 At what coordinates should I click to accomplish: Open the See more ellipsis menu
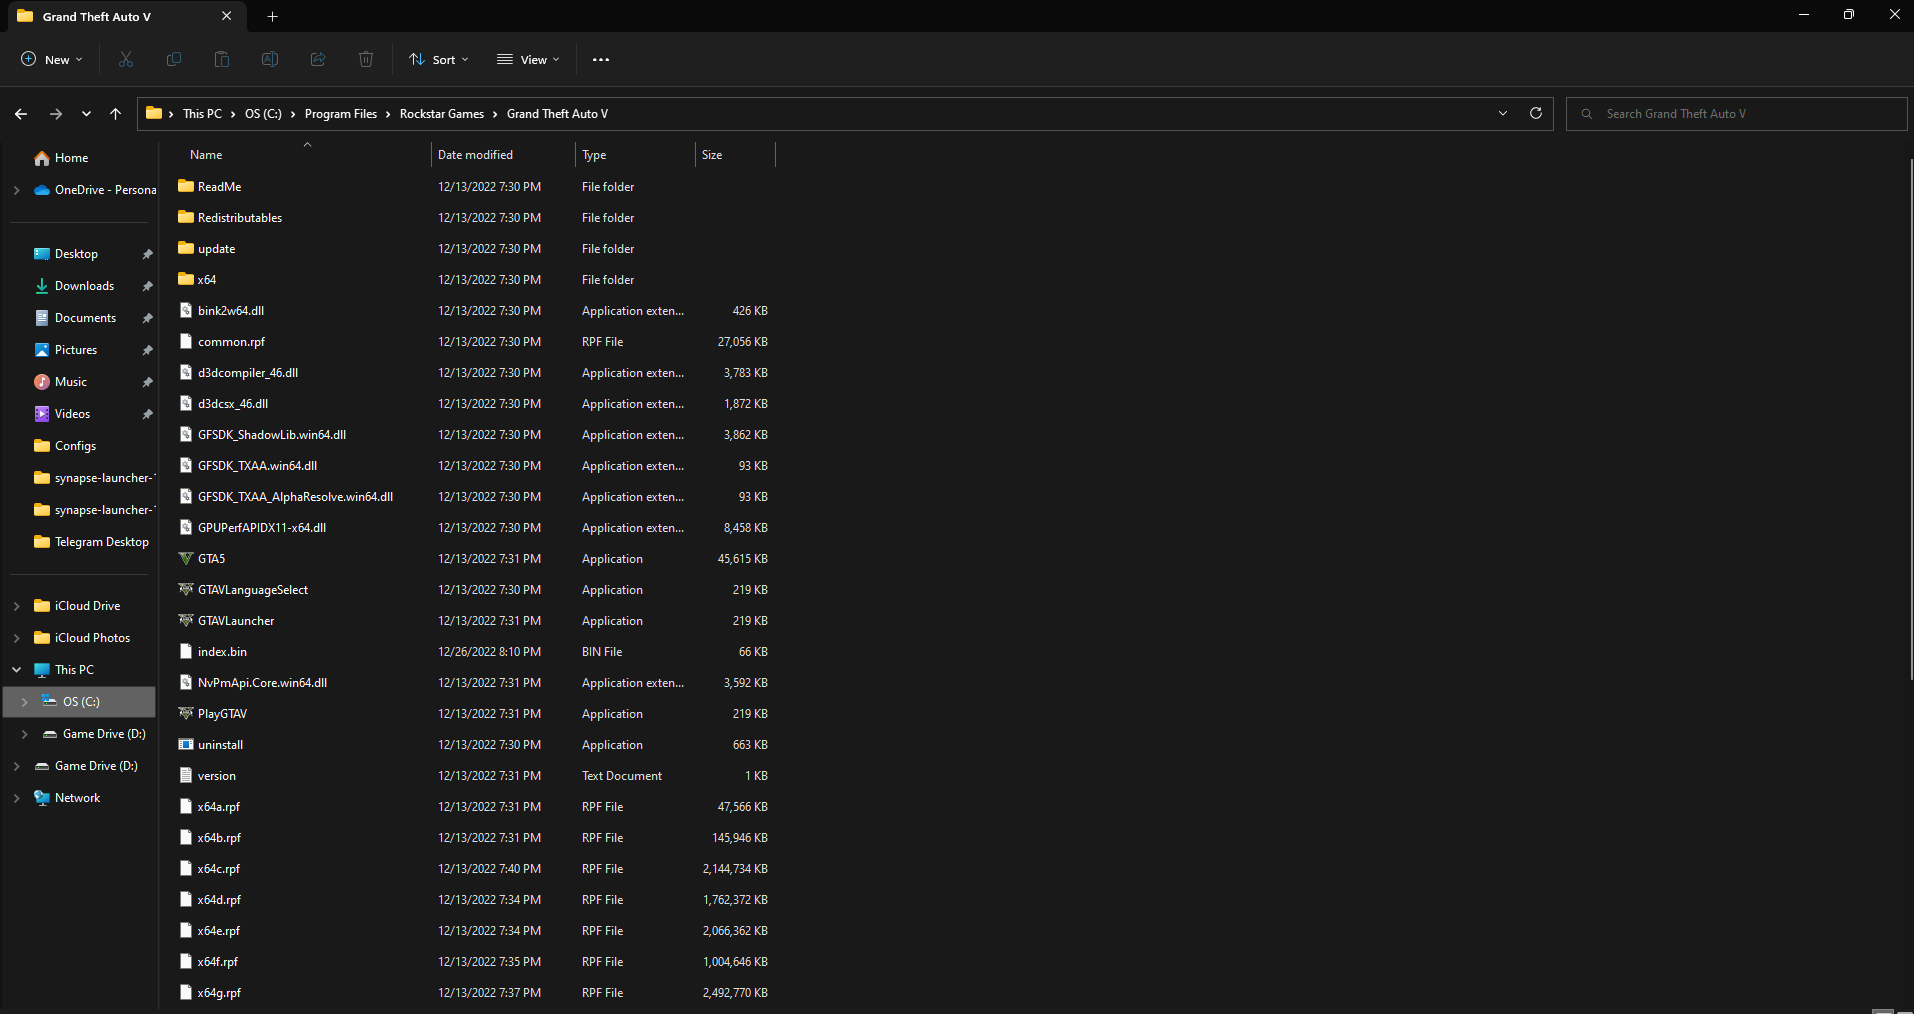[x=600, y=60]
